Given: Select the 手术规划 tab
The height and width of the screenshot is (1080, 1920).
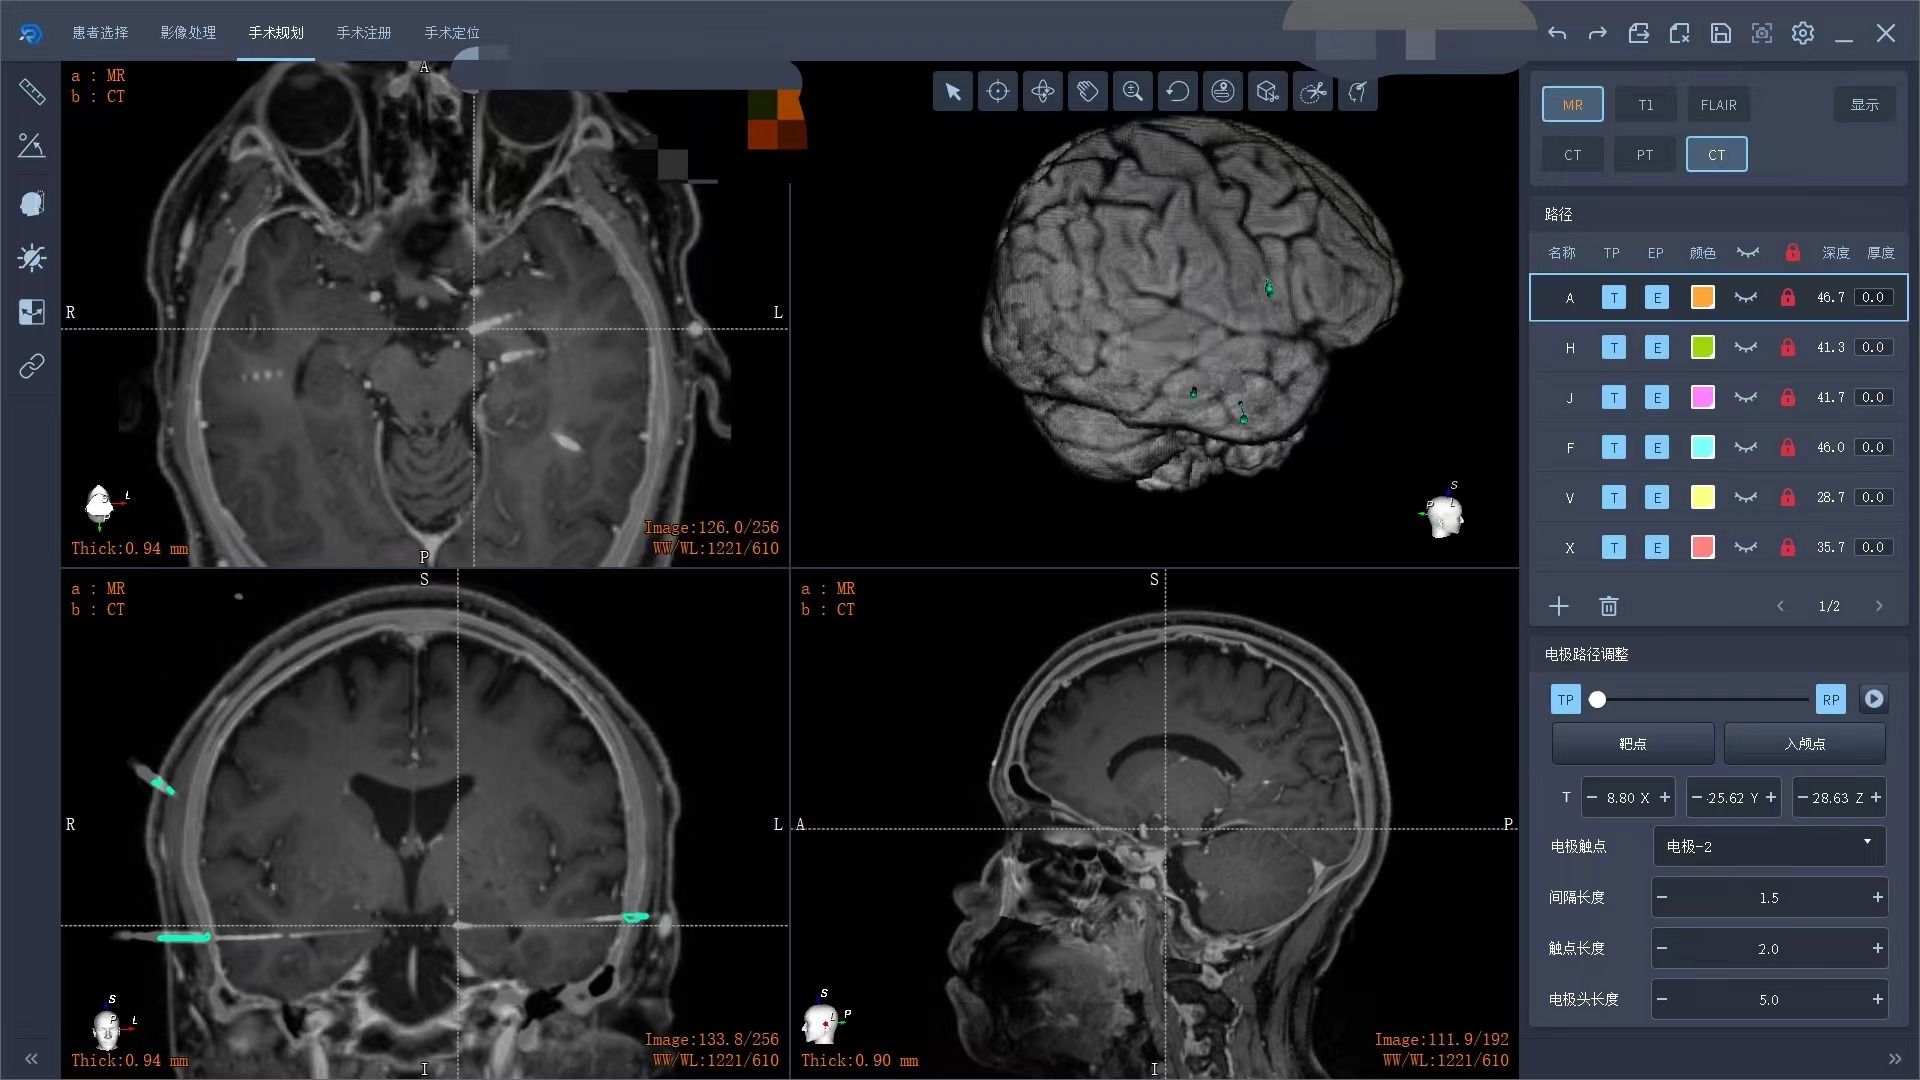Looking at the screenshot, I should pos(276,33).
